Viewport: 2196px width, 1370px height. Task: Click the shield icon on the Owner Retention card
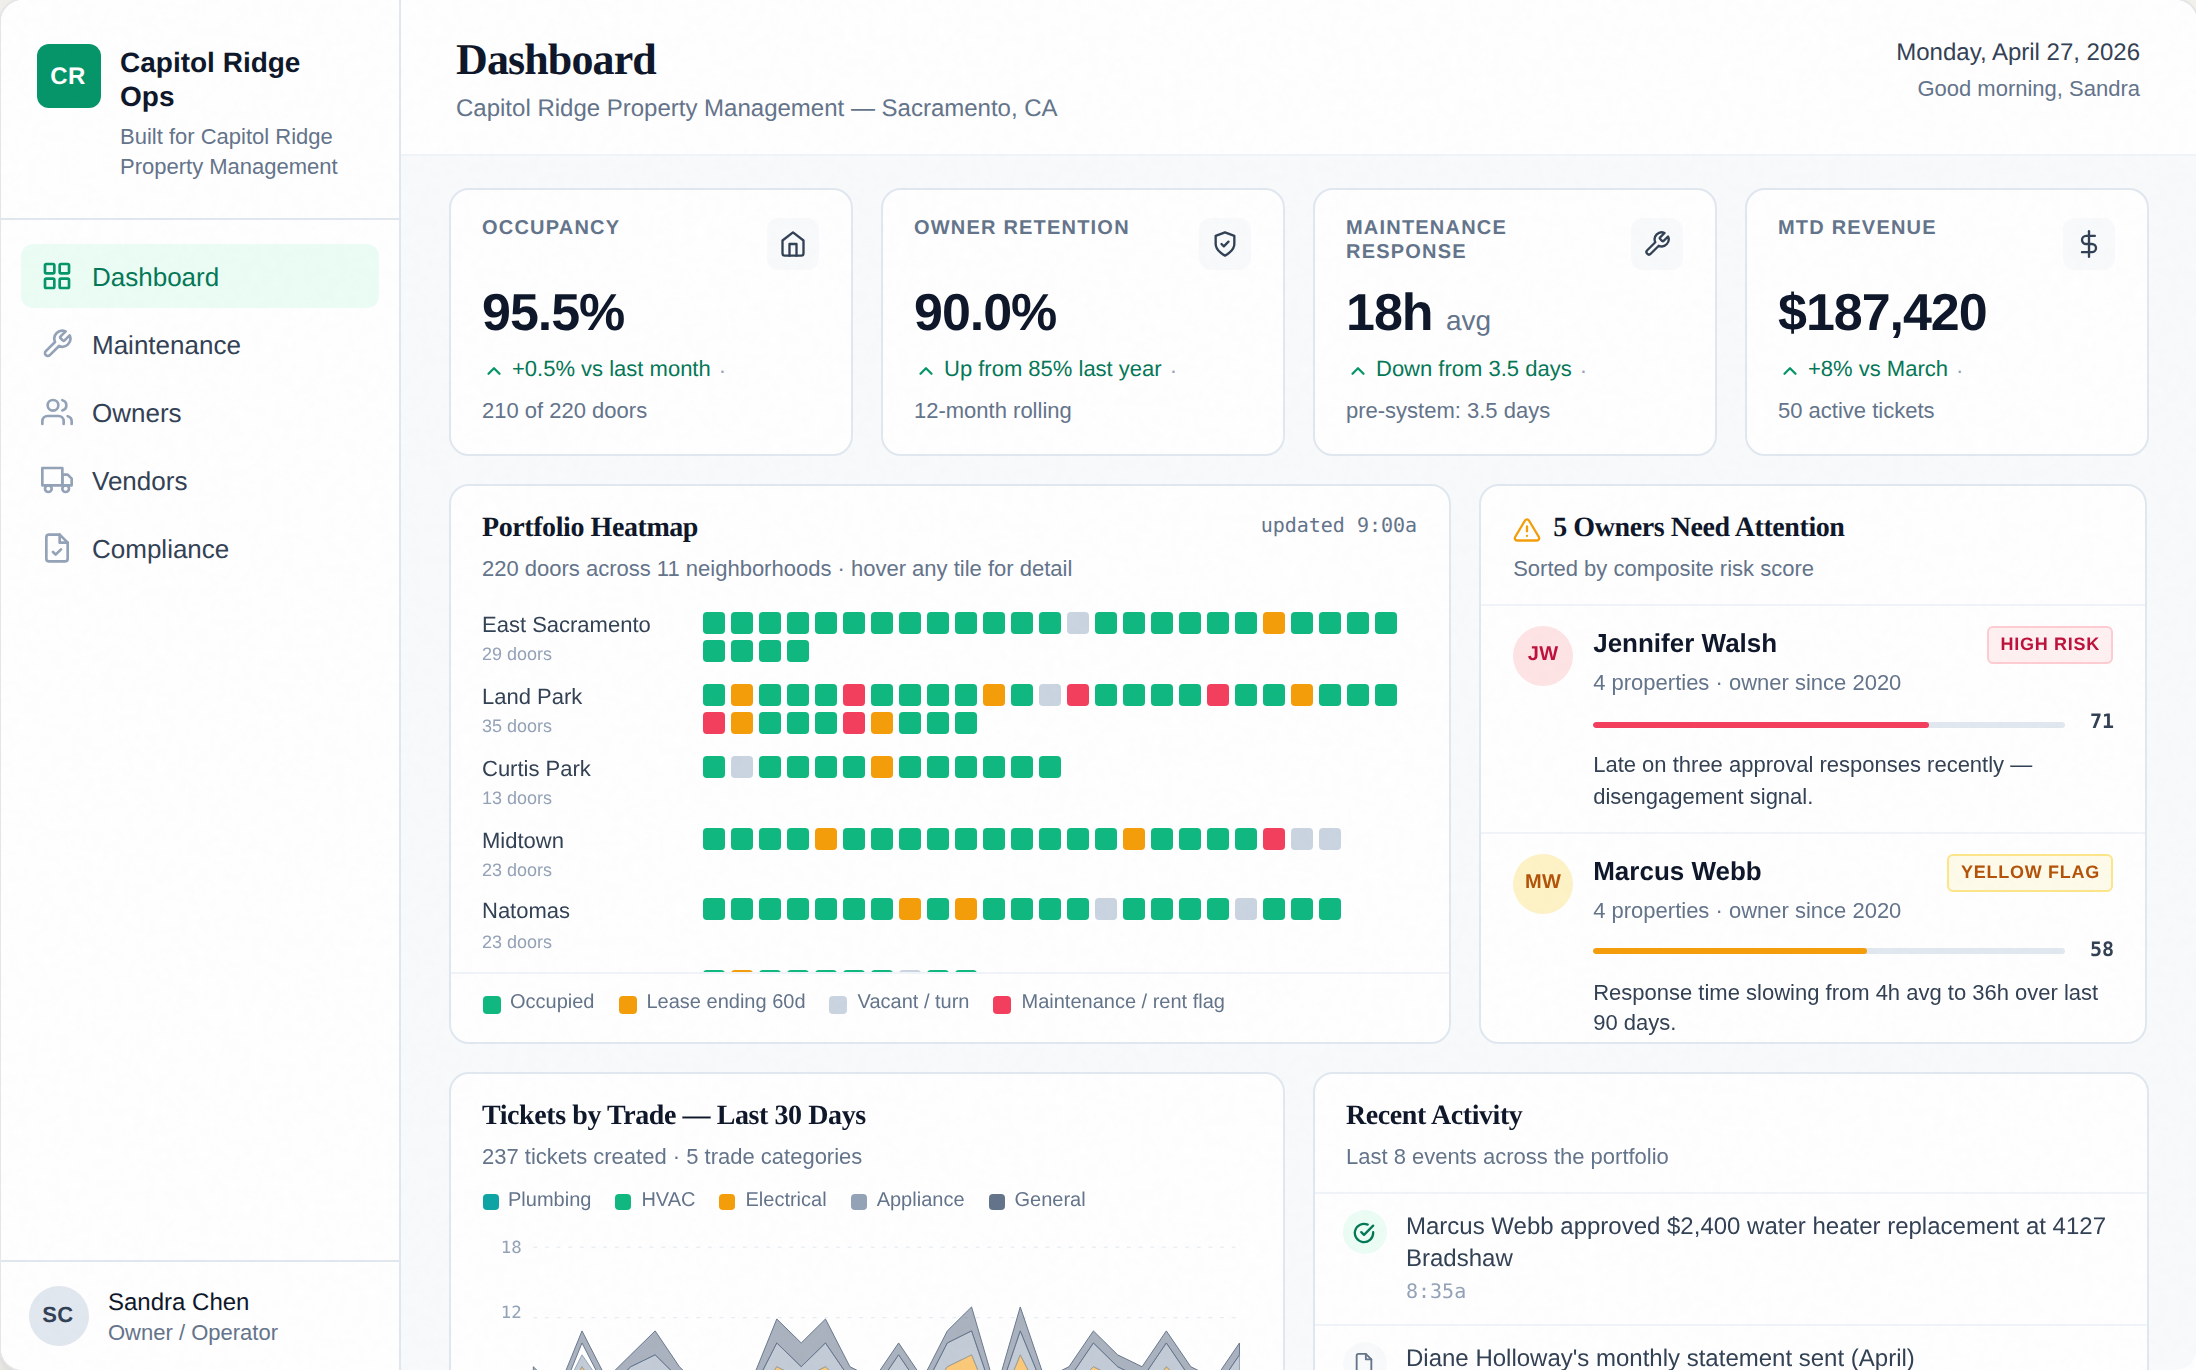[x=1224, y=243]
